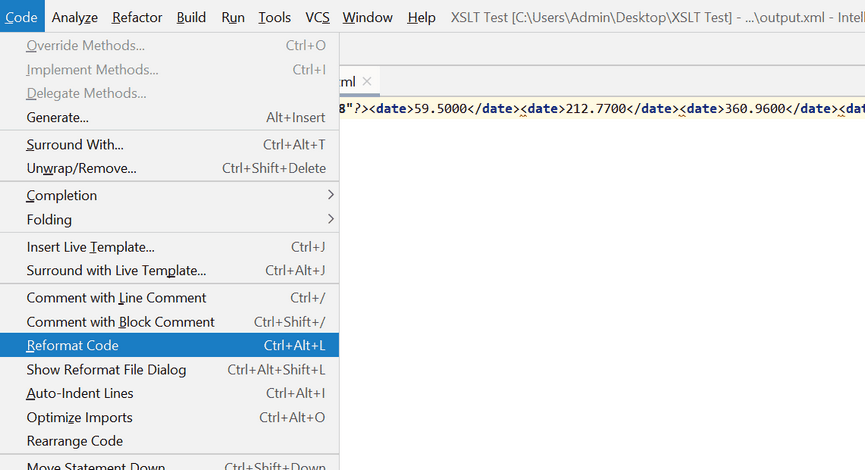The height and width of the screenshot is (470, 865).
Task: Open the Build menu
Action: [x=191, y=17]
